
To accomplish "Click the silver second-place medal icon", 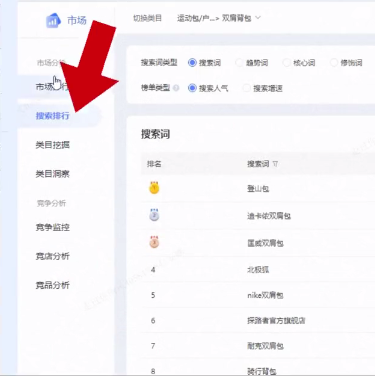I will (x=154, y=215).
